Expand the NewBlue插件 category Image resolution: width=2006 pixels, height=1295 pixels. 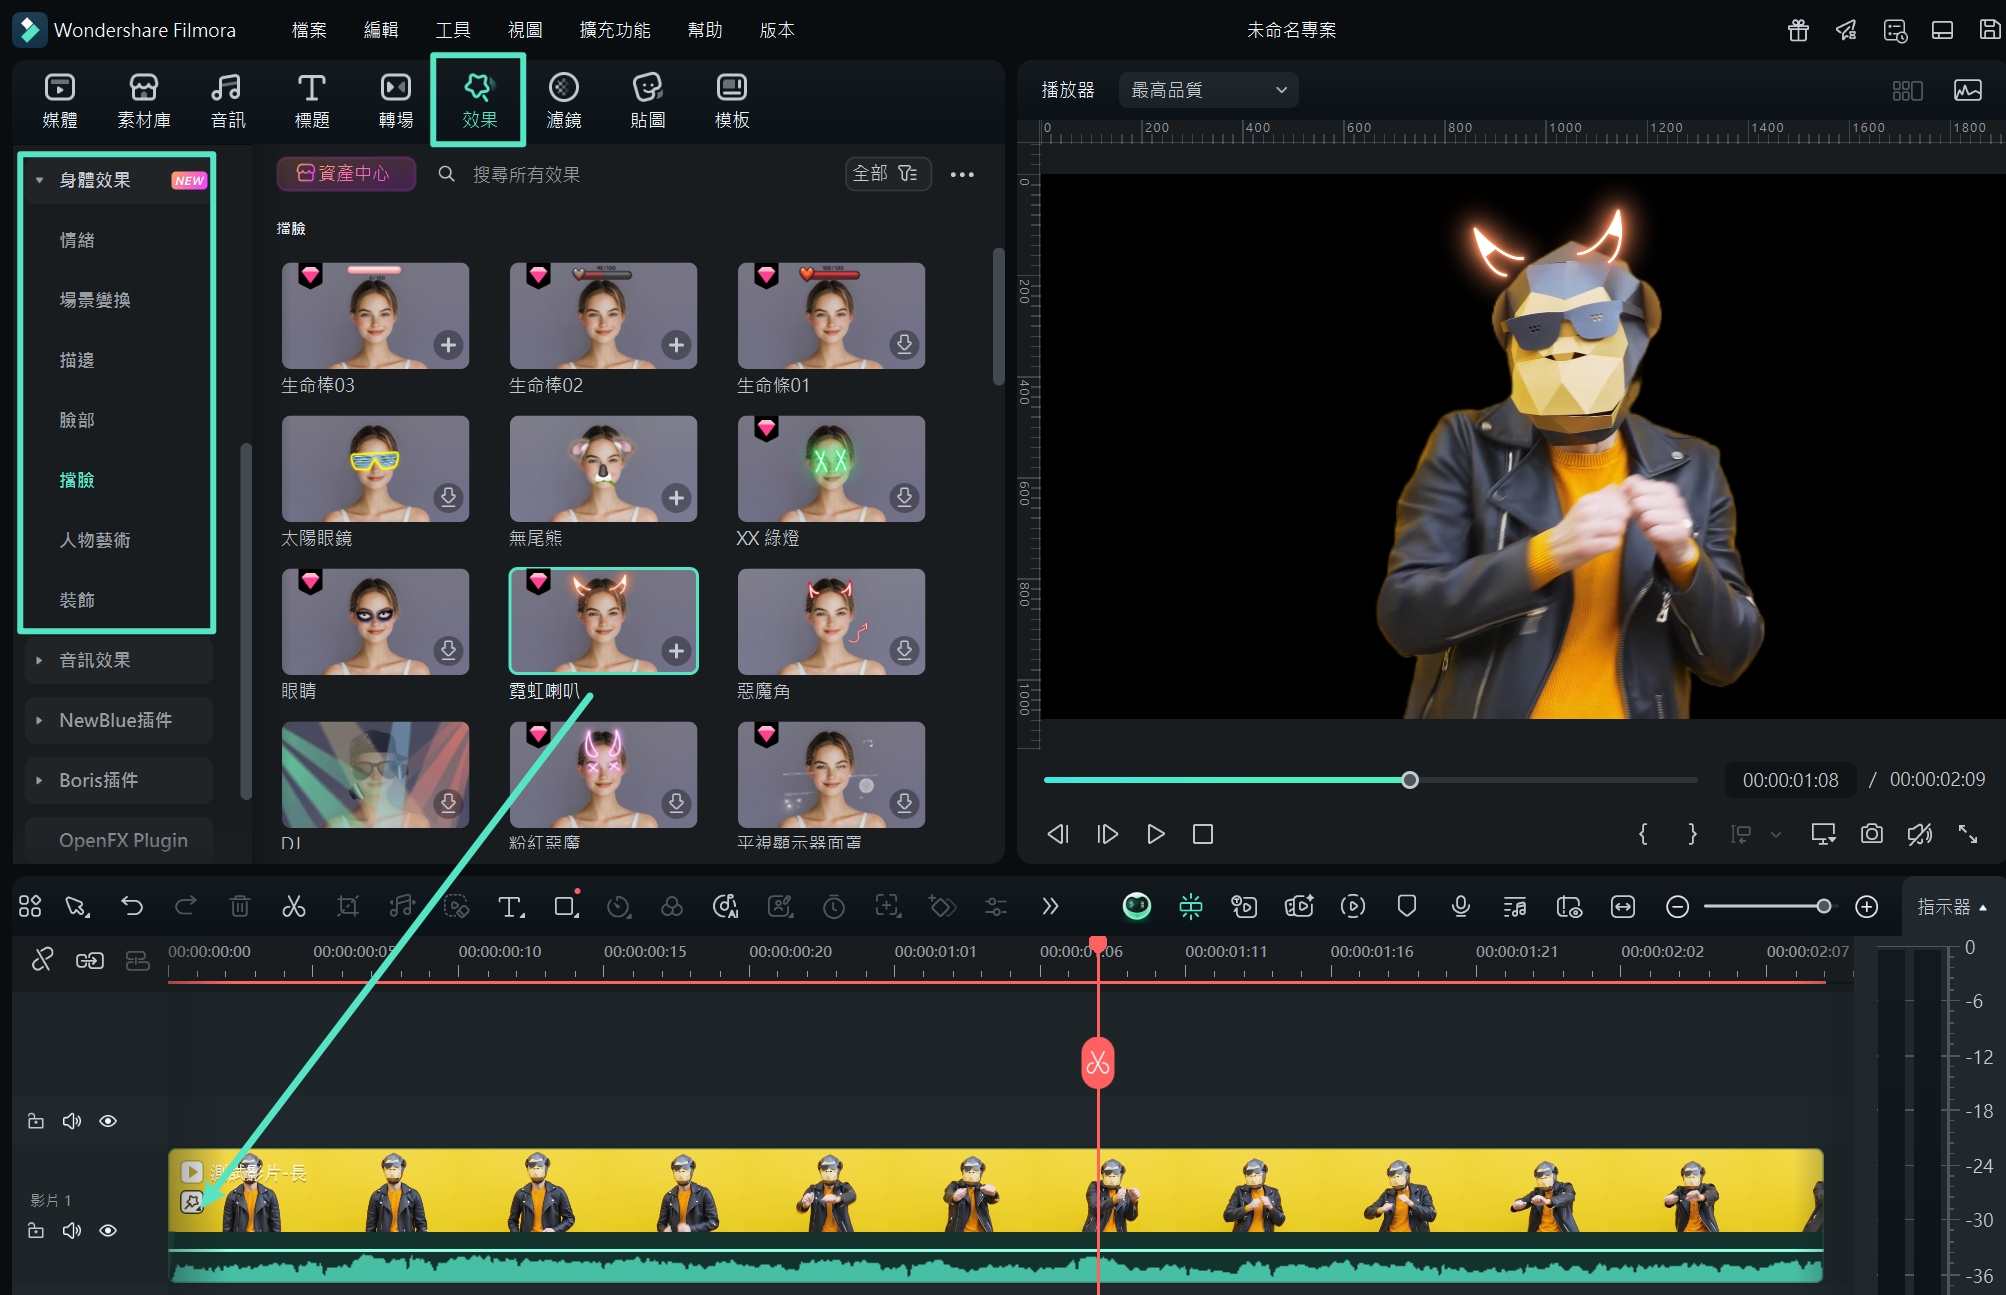point(115,720)
